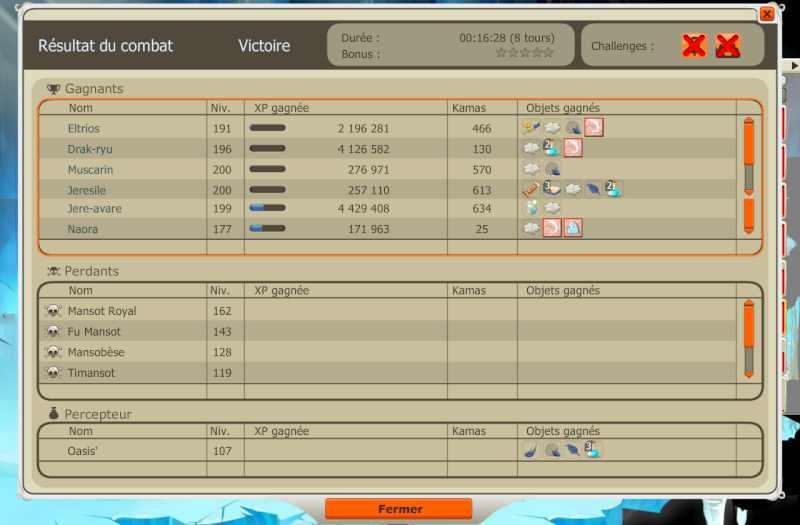Click the Perdants list scrollbar thumb

[x=749, y=327]
